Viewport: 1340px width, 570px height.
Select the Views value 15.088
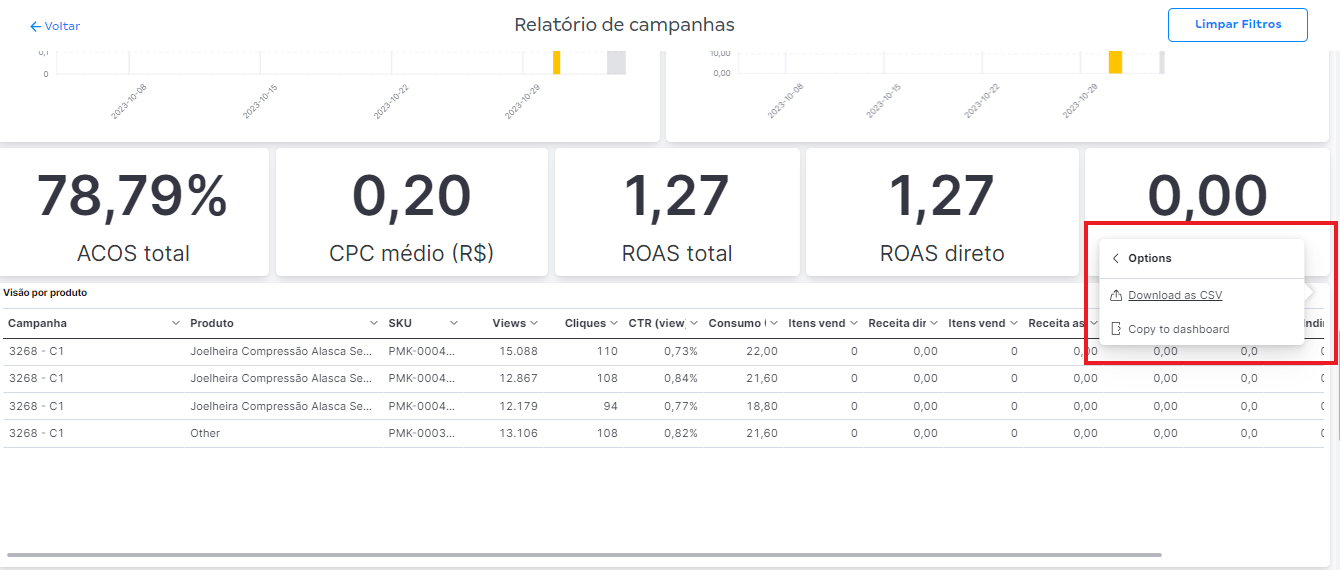[x=518, y=351]
